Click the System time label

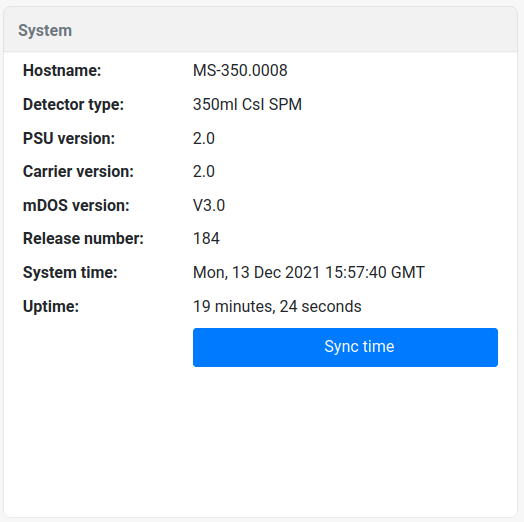70,272
